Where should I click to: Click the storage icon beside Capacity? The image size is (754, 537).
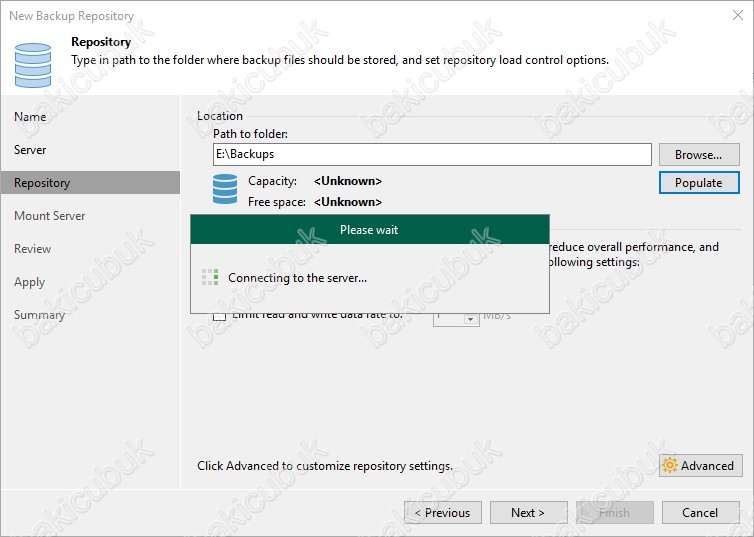pyautogui.click(x=225, y=190)
